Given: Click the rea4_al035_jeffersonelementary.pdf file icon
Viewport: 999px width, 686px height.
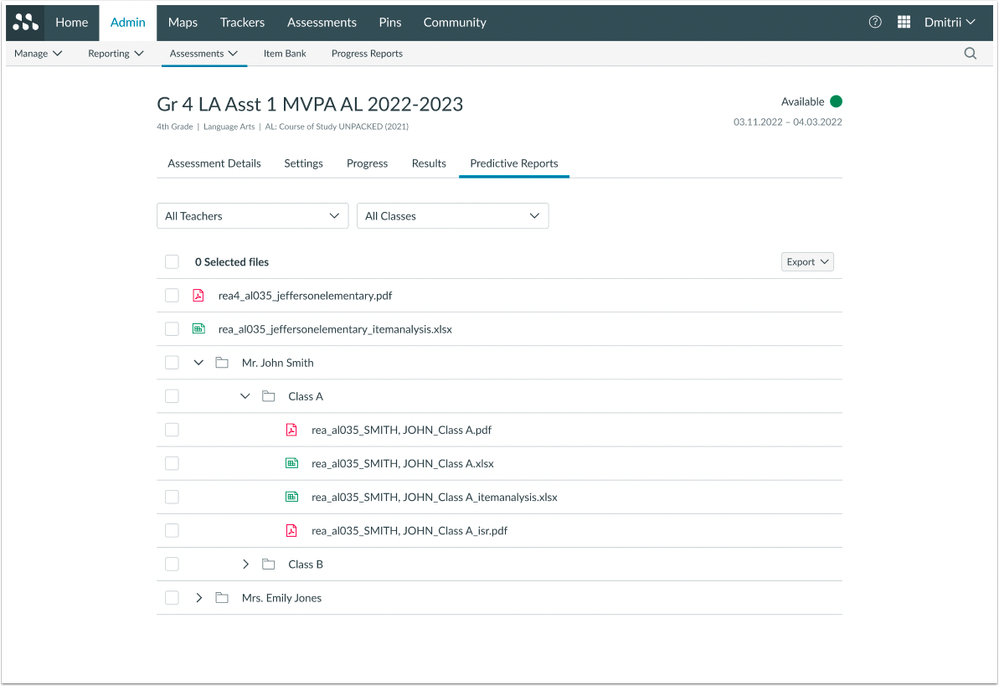Looking at the screenshot, I should click(x=198, y=296).
